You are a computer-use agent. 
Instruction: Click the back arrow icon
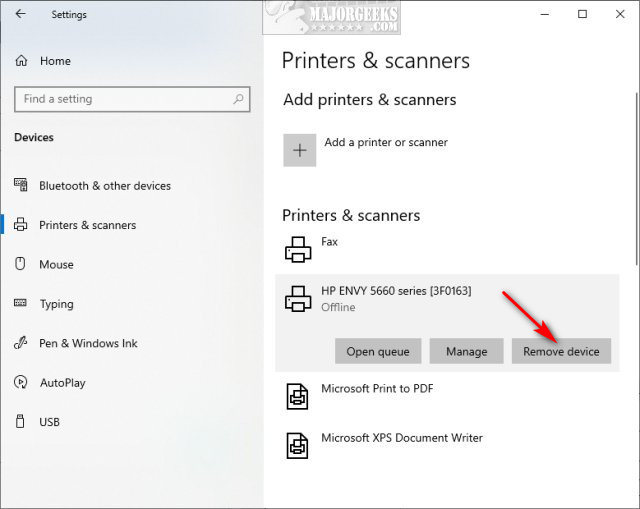click(x=21, y=15)
